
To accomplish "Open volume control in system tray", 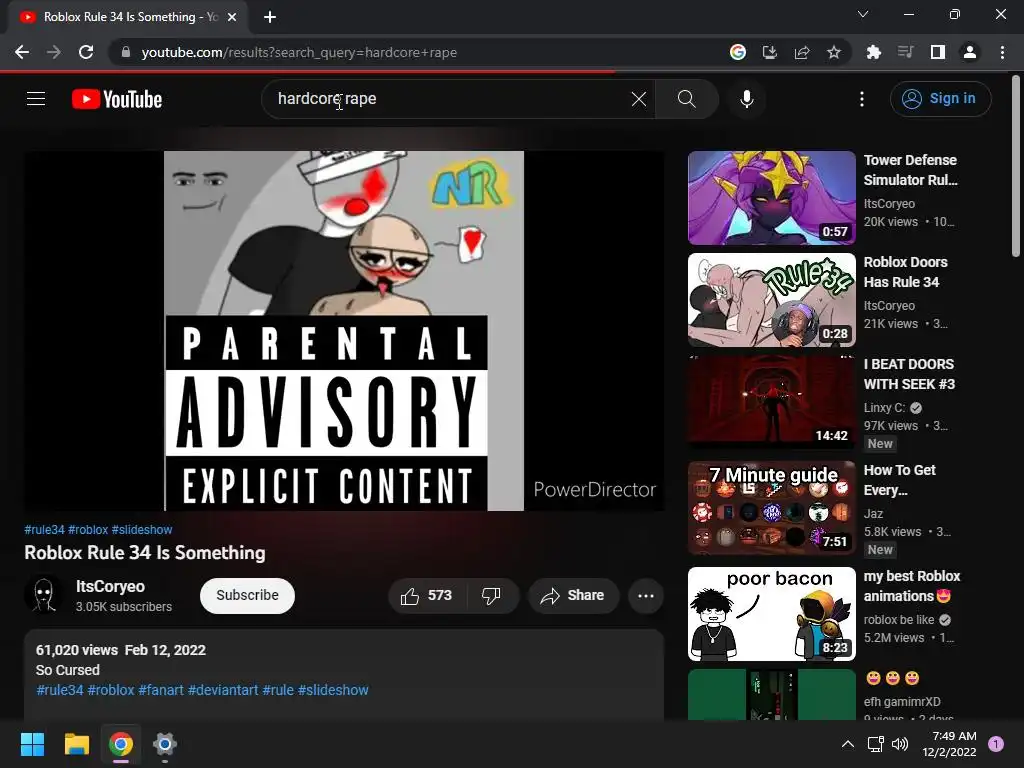I will [x=900, y=744].
